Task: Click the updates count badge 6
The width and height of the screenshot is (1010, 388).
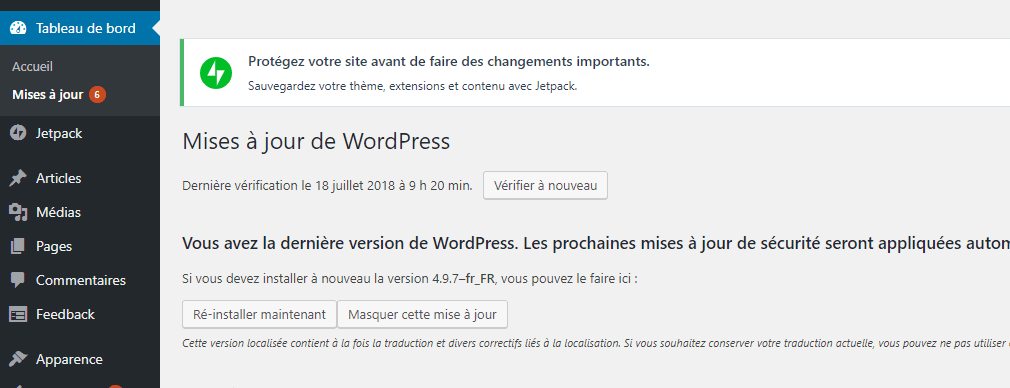Action: click(x=97, y=95)
